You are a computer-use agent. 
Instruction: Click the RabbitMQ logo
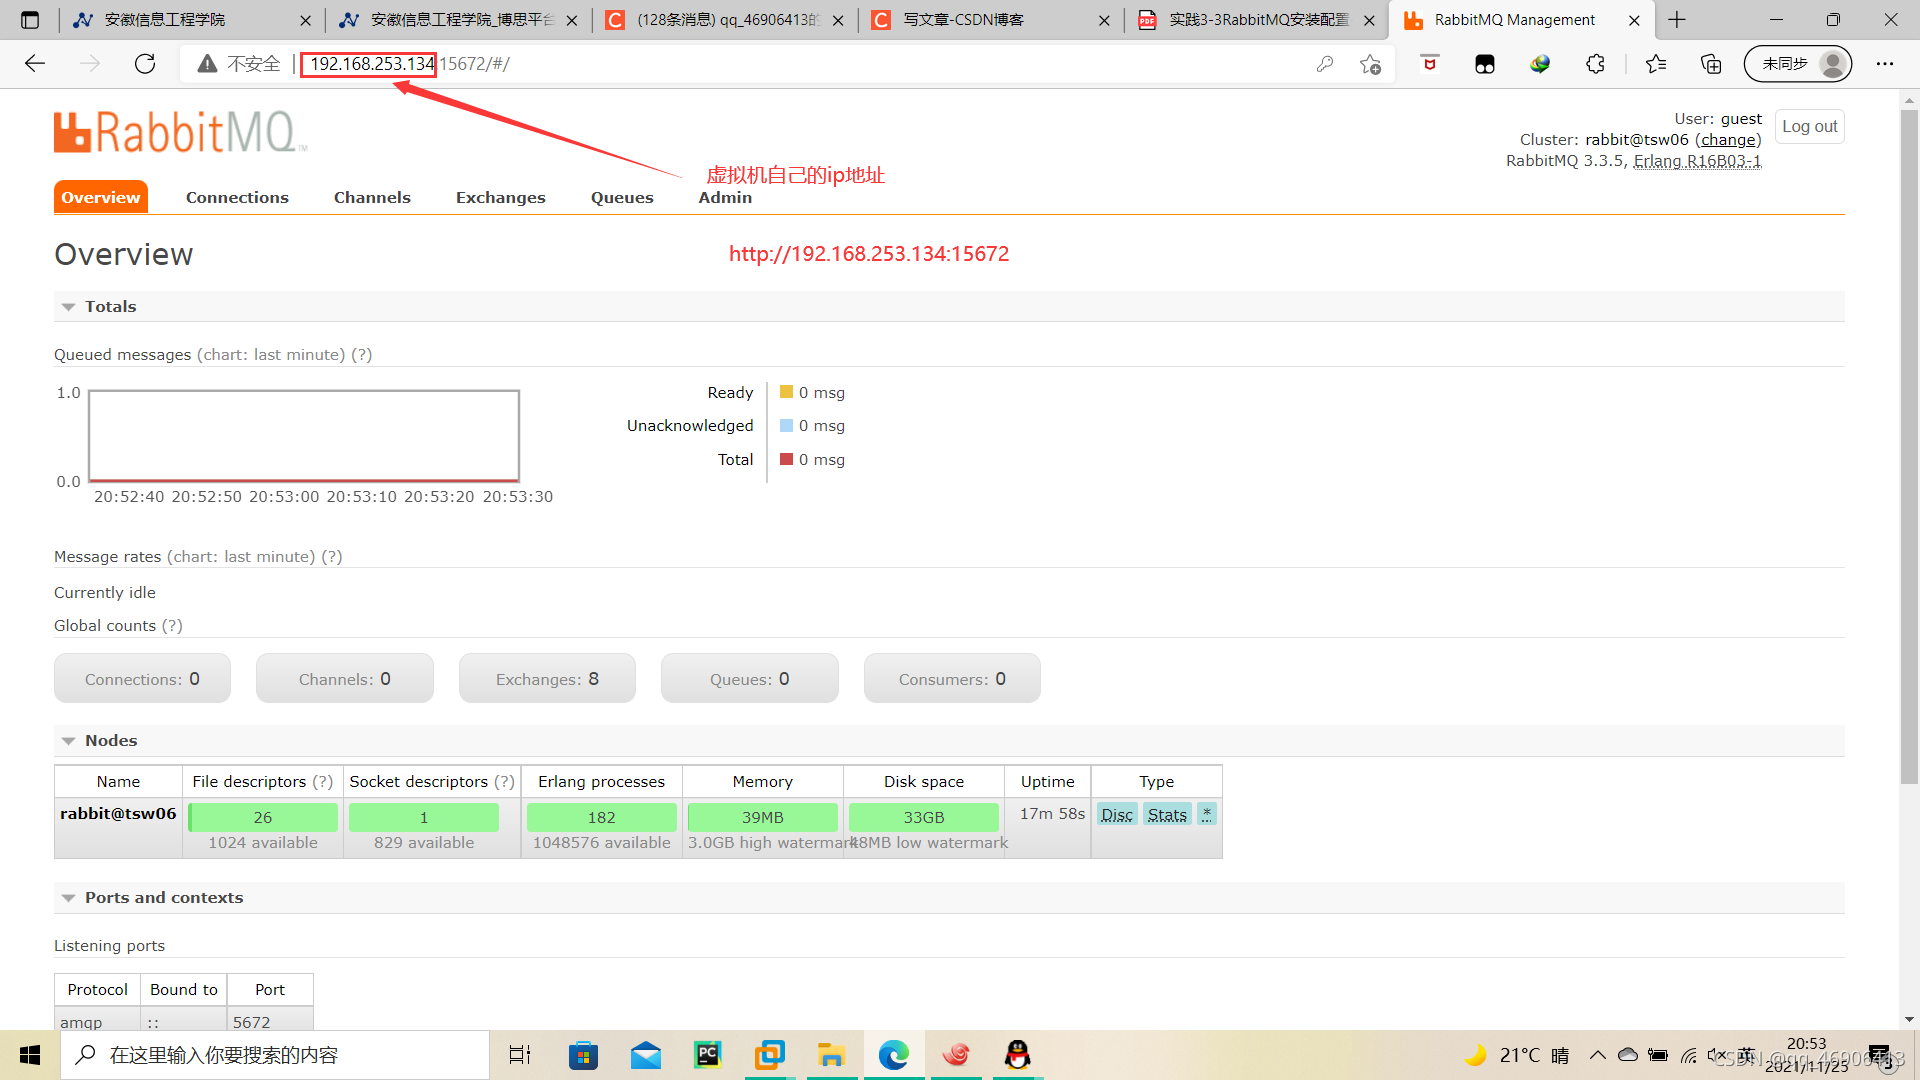(x=180, y=132)
